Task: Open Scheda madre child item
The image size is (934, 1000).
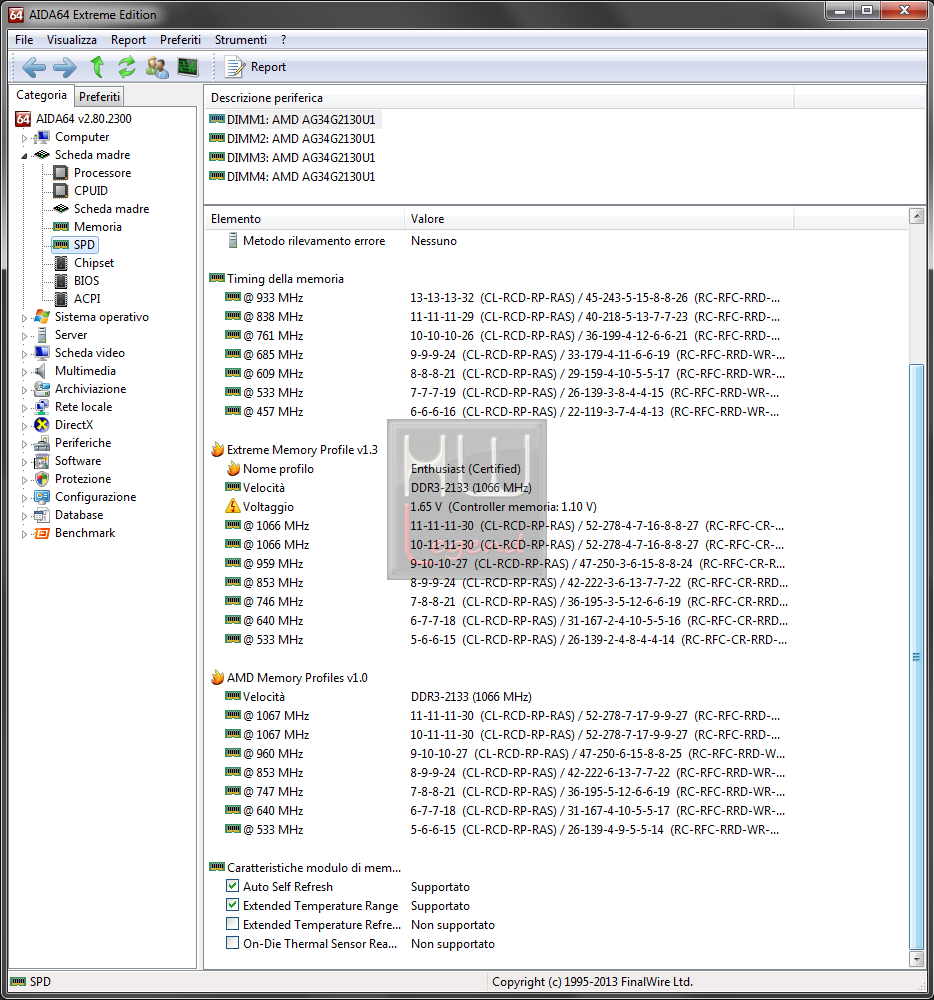Action: (x=111, y=209)
